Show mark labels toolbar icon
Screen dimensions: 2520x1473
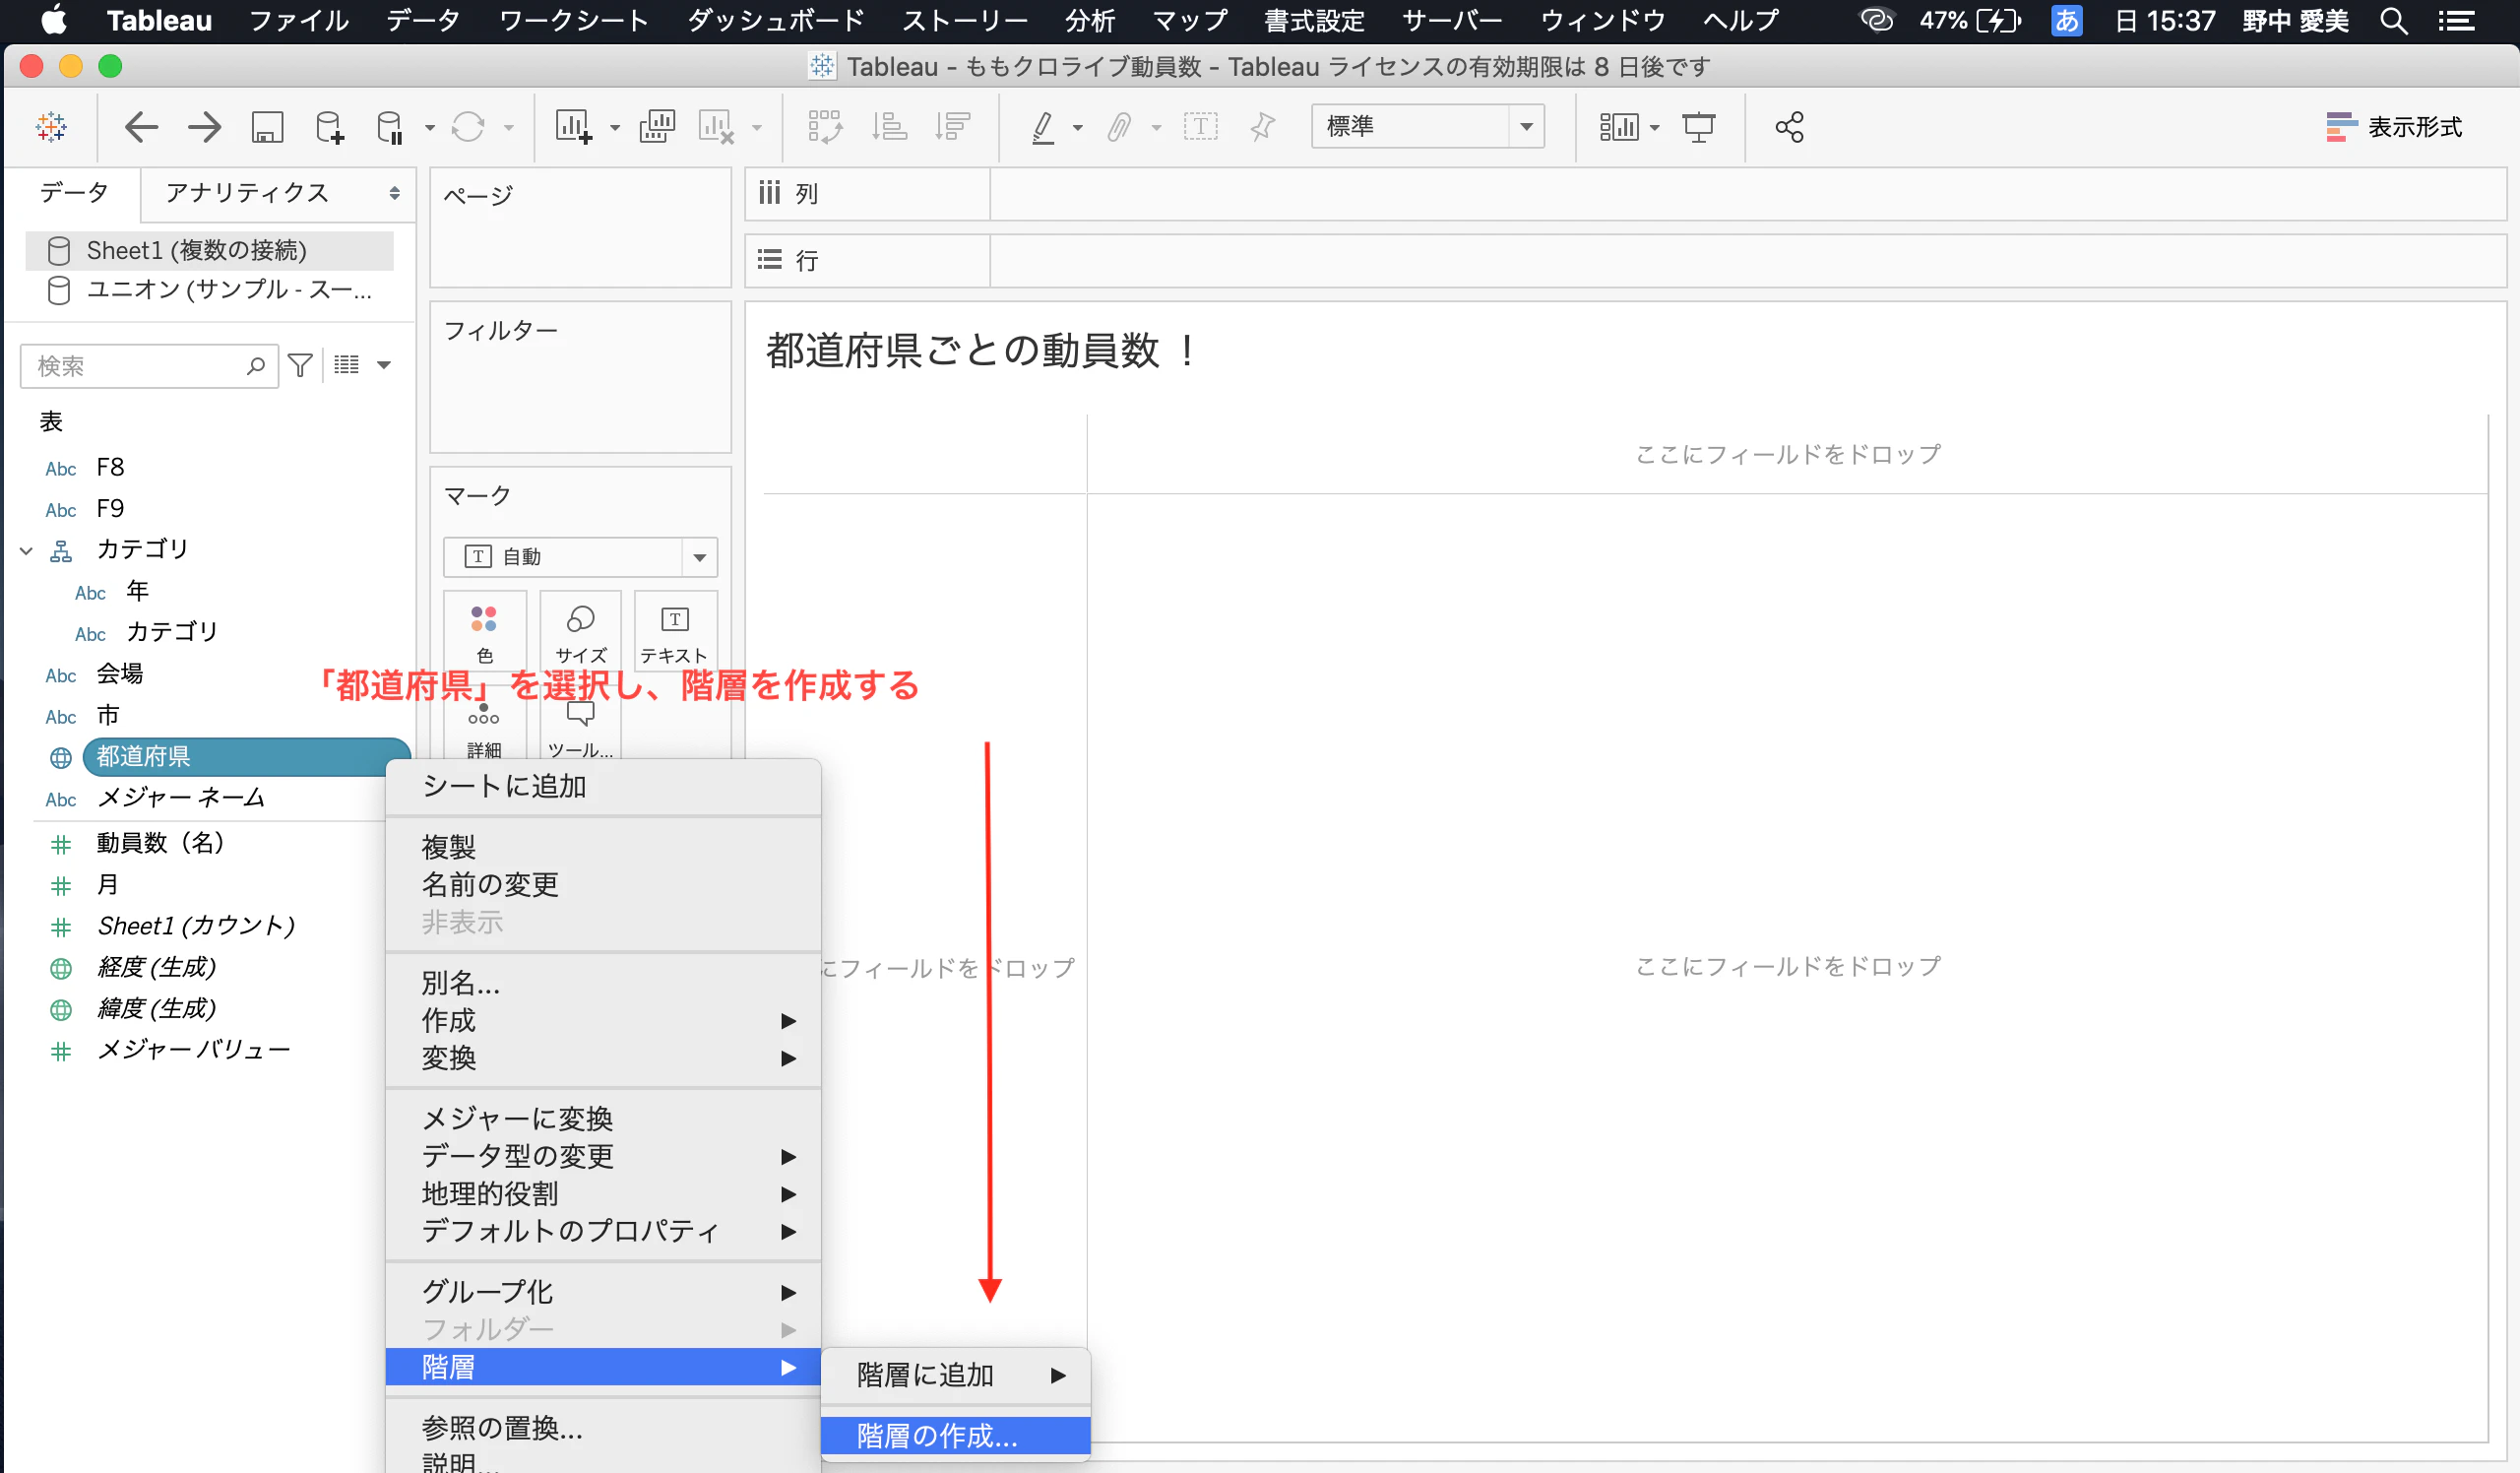1200,127
